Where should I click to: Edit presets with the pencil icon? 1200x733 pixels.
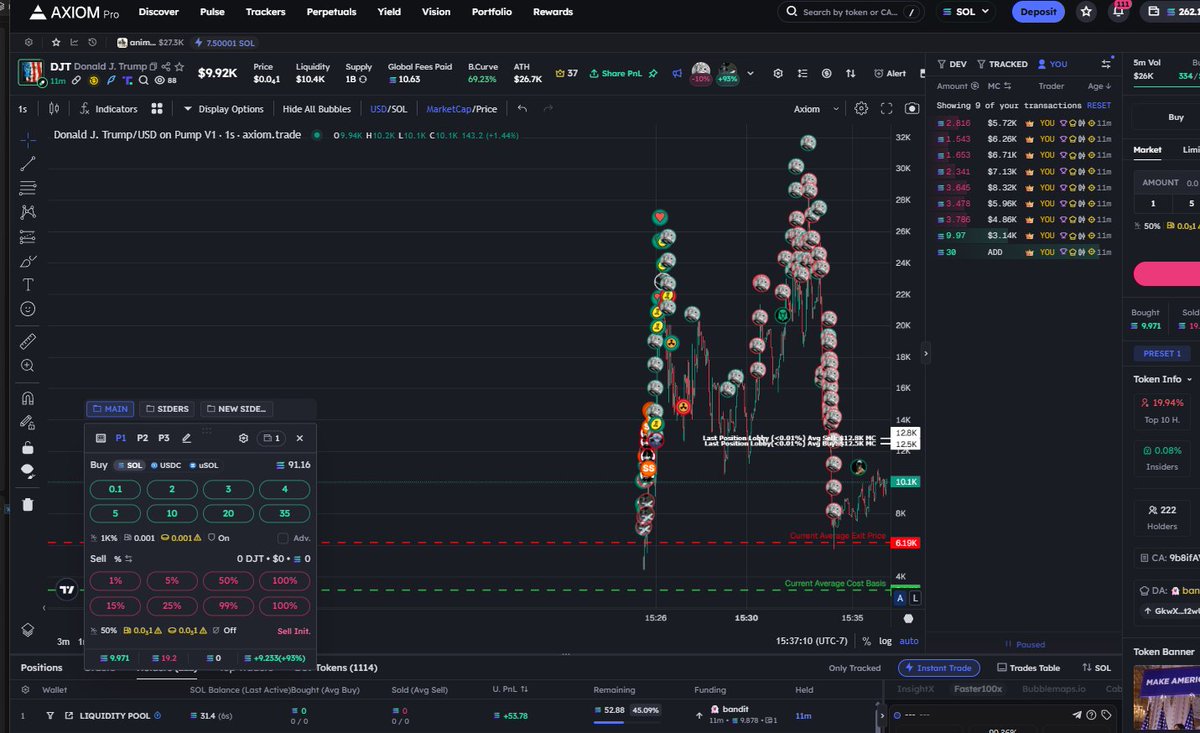[186, 438]
